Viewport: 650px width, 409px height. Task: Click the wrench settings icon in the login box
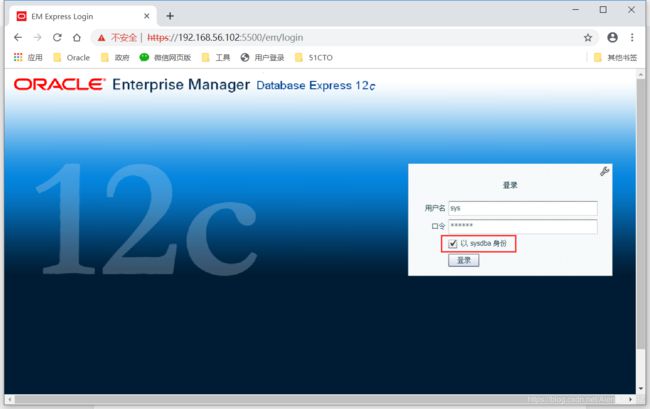click(x=604, y=171)
